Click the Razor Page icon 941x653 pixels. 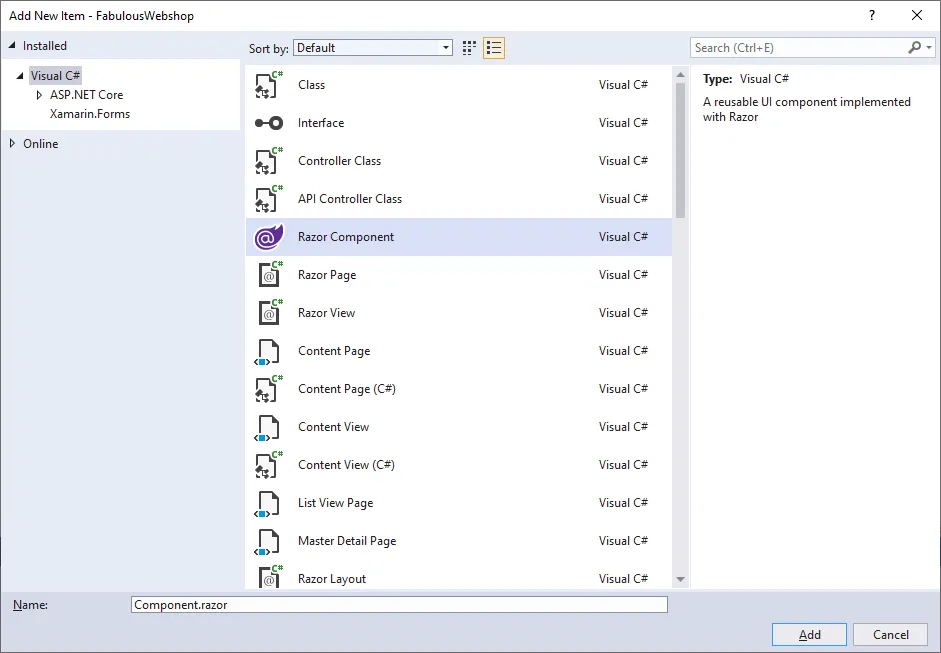tap(269, 275)
